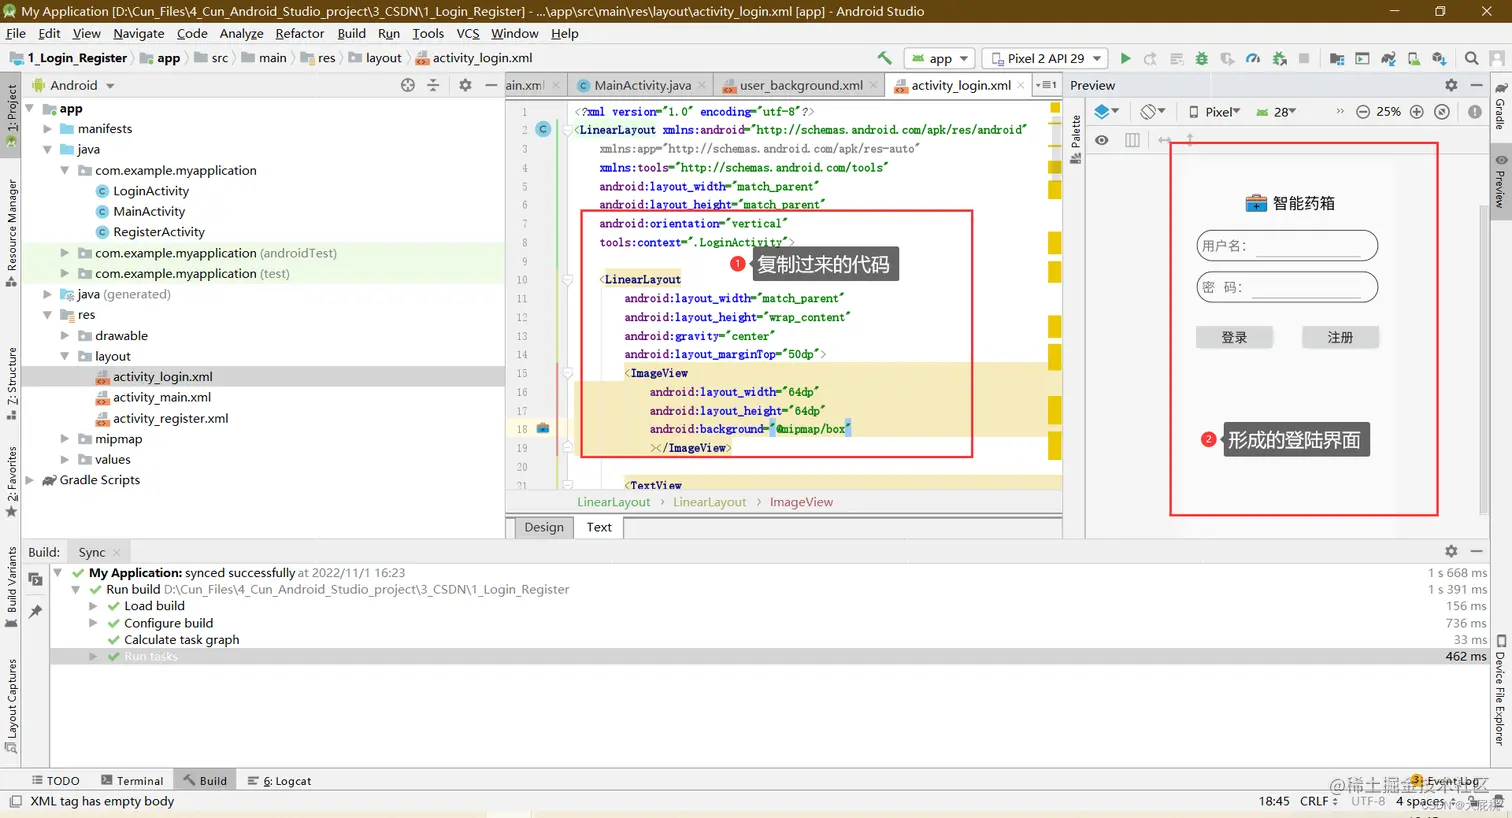This screenshot has width=1512, height=818.
Task: Toggle the preview view options eye icon
Action: point(1101,140)
